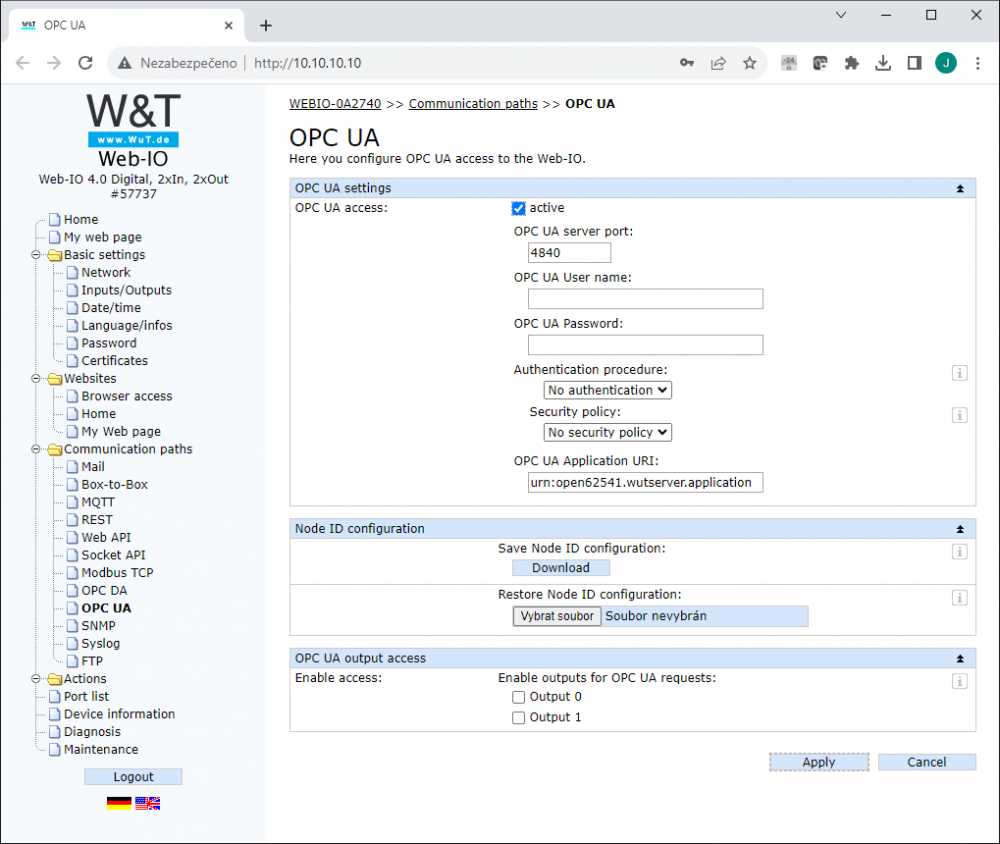Collapse the Websites tree folder
The width and height of the screenshot is (1000, 844).
pyautogui.click(x=36, y=378)
